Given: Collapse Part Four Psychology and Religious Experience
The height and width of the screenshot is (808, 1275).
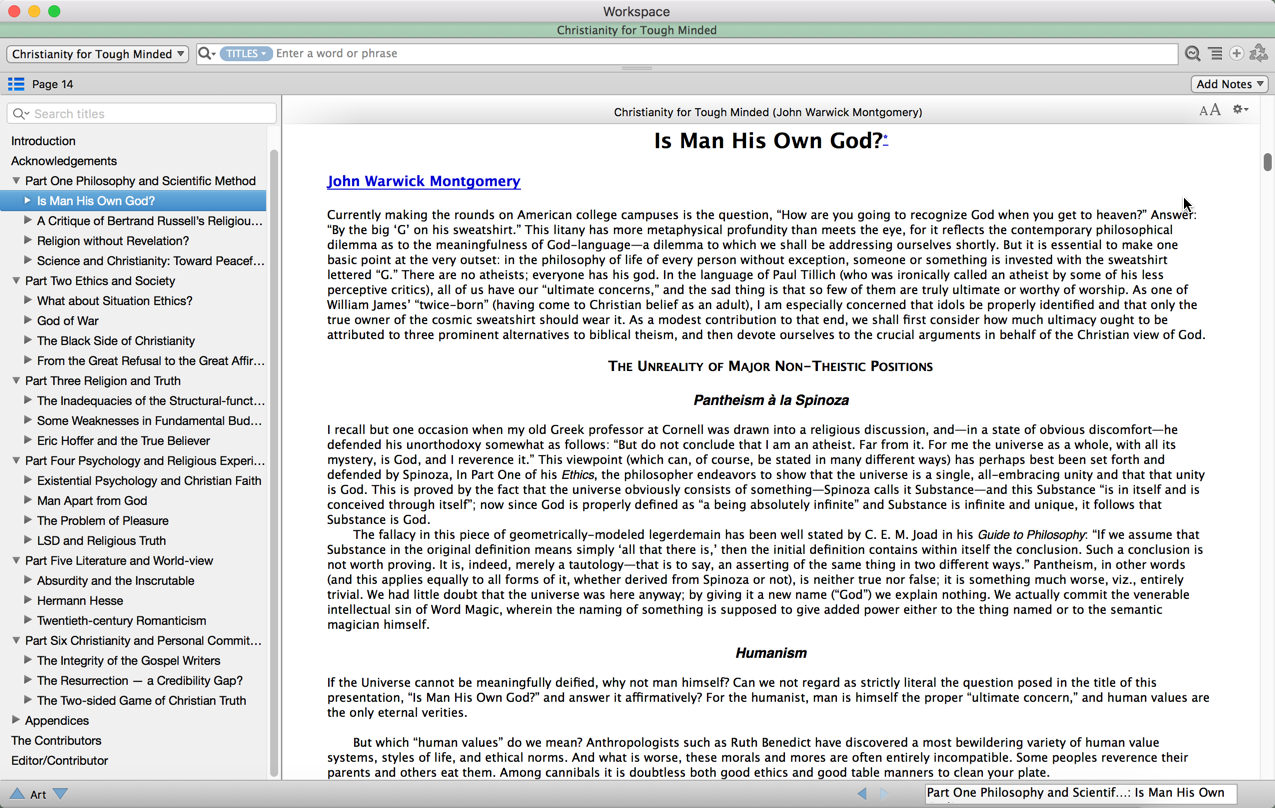Looking at the screenshot, I should coord(16,461).
